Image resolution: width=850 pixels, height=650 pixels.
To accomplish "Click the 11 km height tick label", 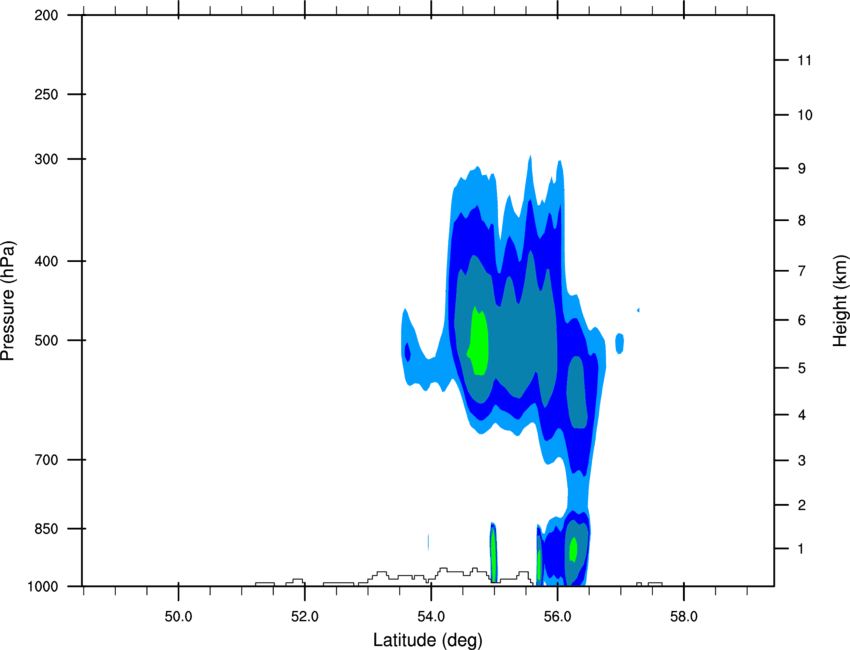I will [x=804, y=60].
